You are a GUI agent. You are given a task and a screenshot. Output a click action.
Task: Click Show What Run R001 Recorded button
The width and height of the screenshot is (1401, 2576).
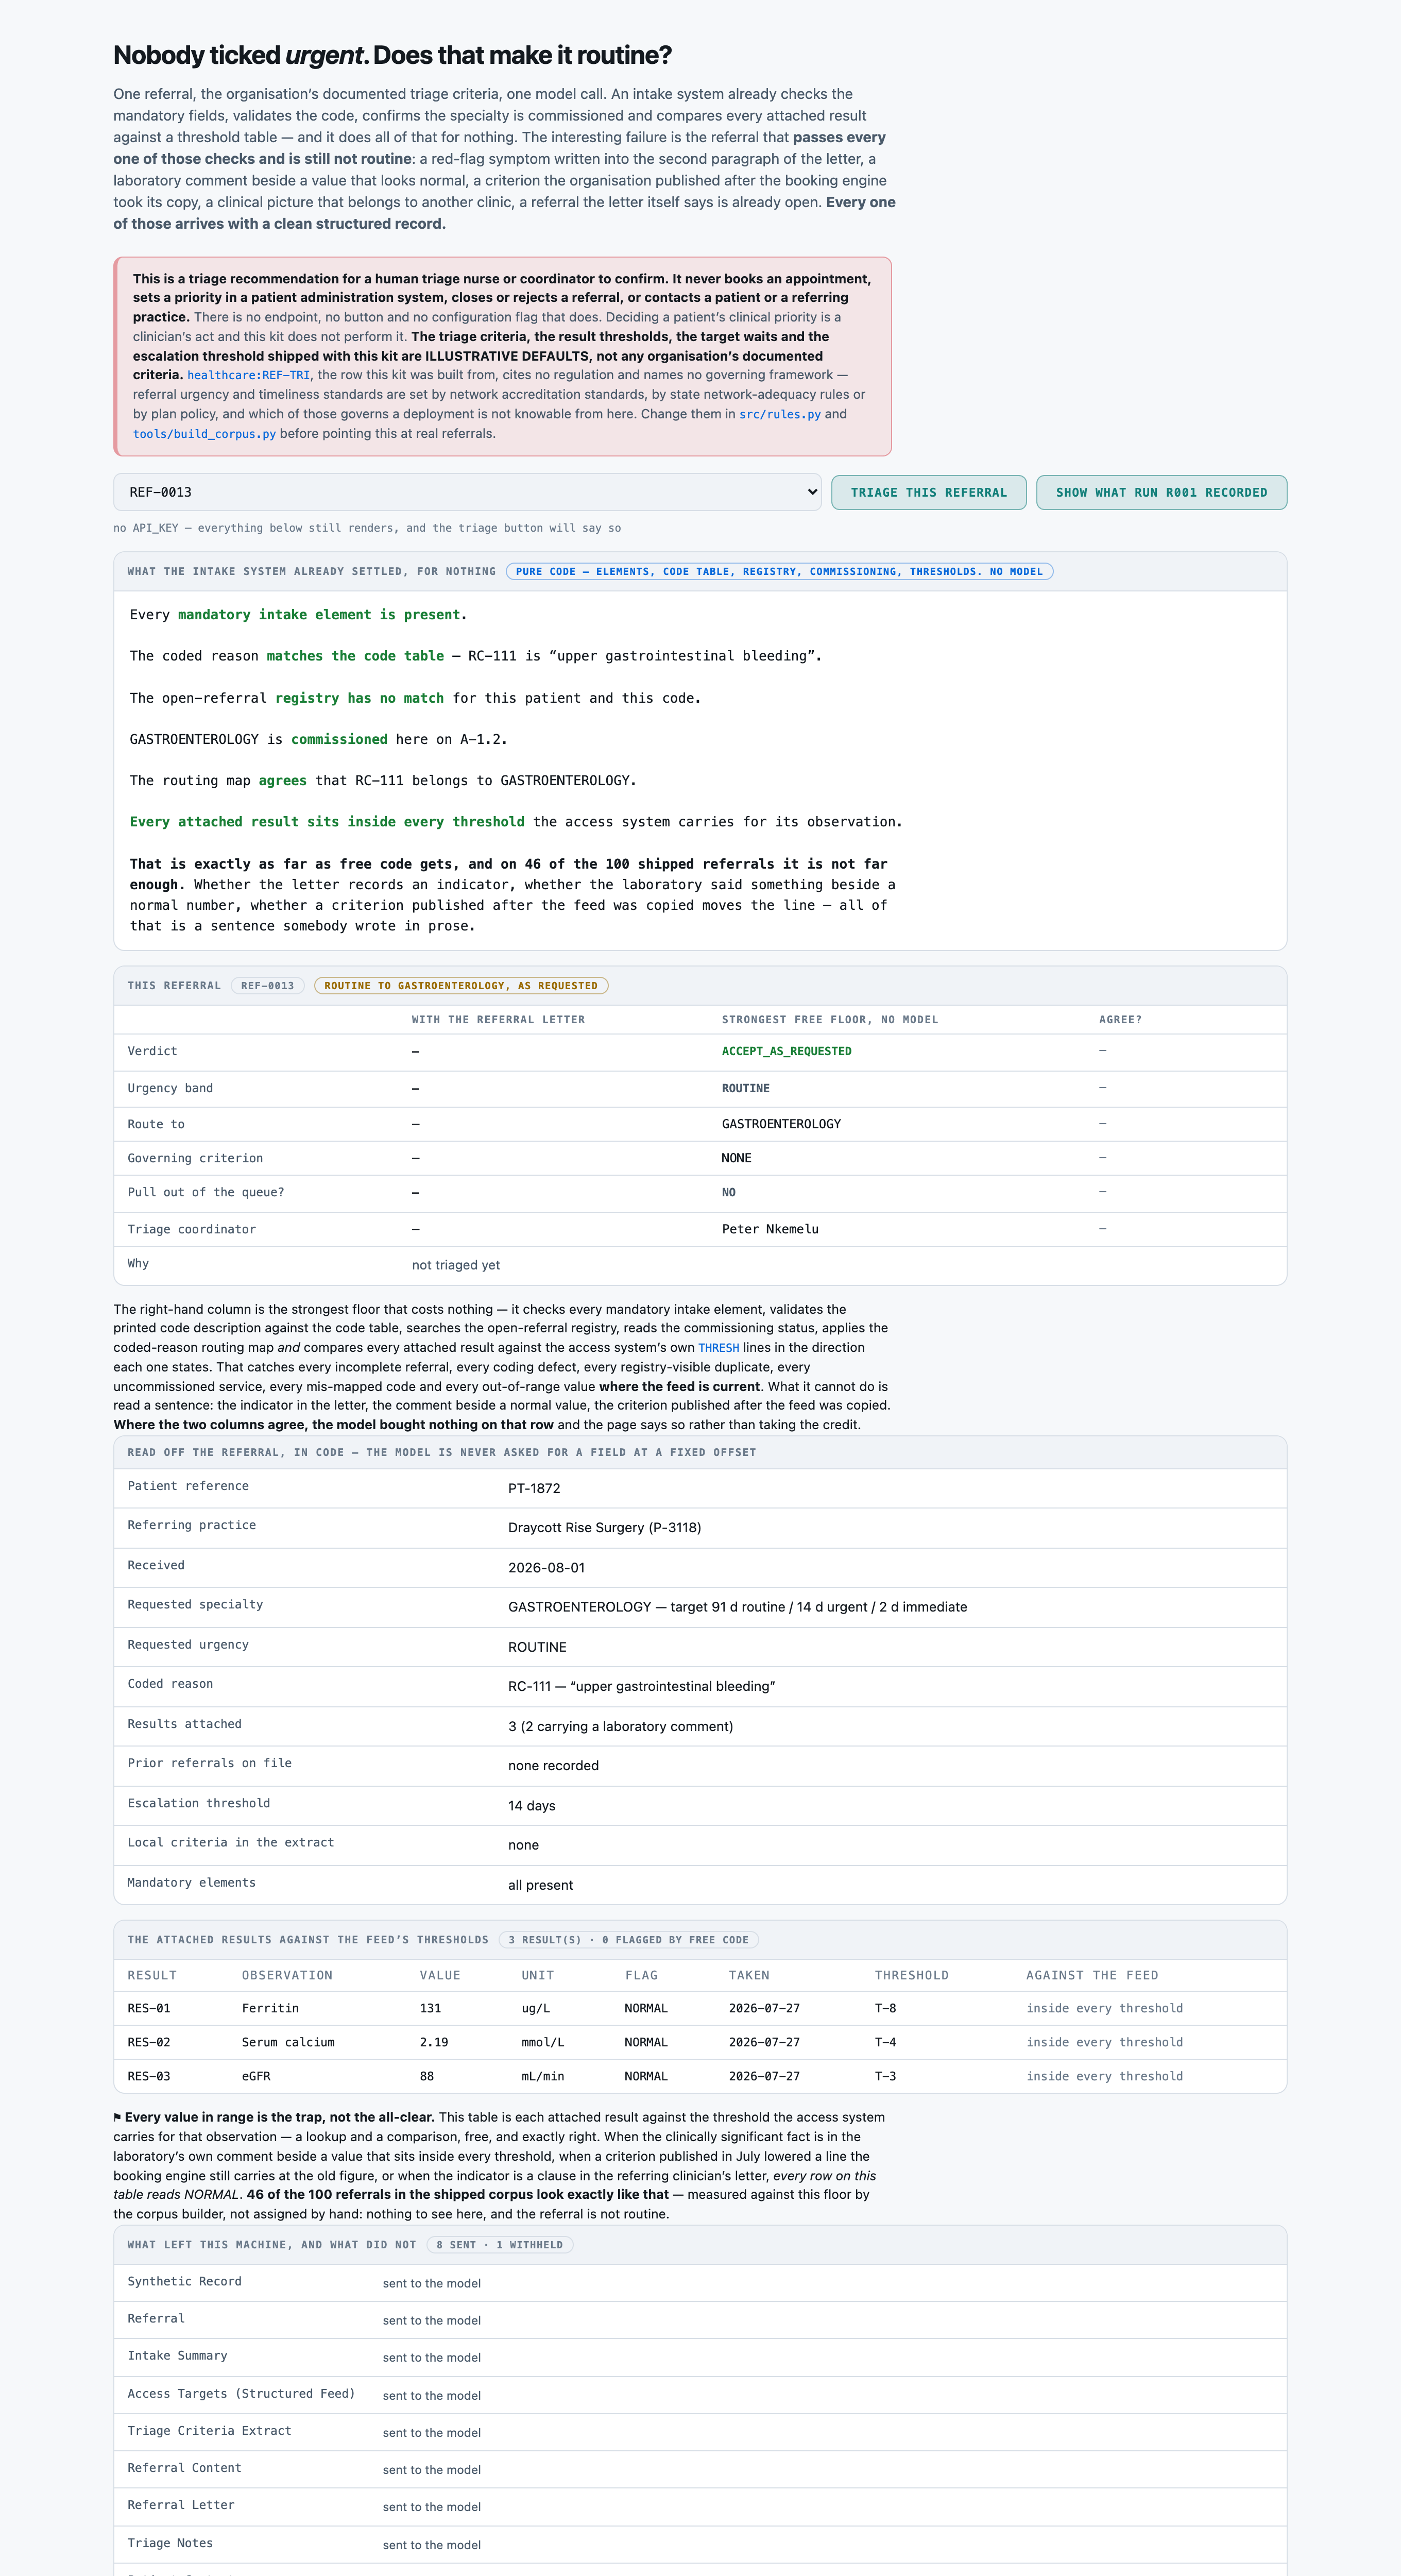coord(1161,492)
